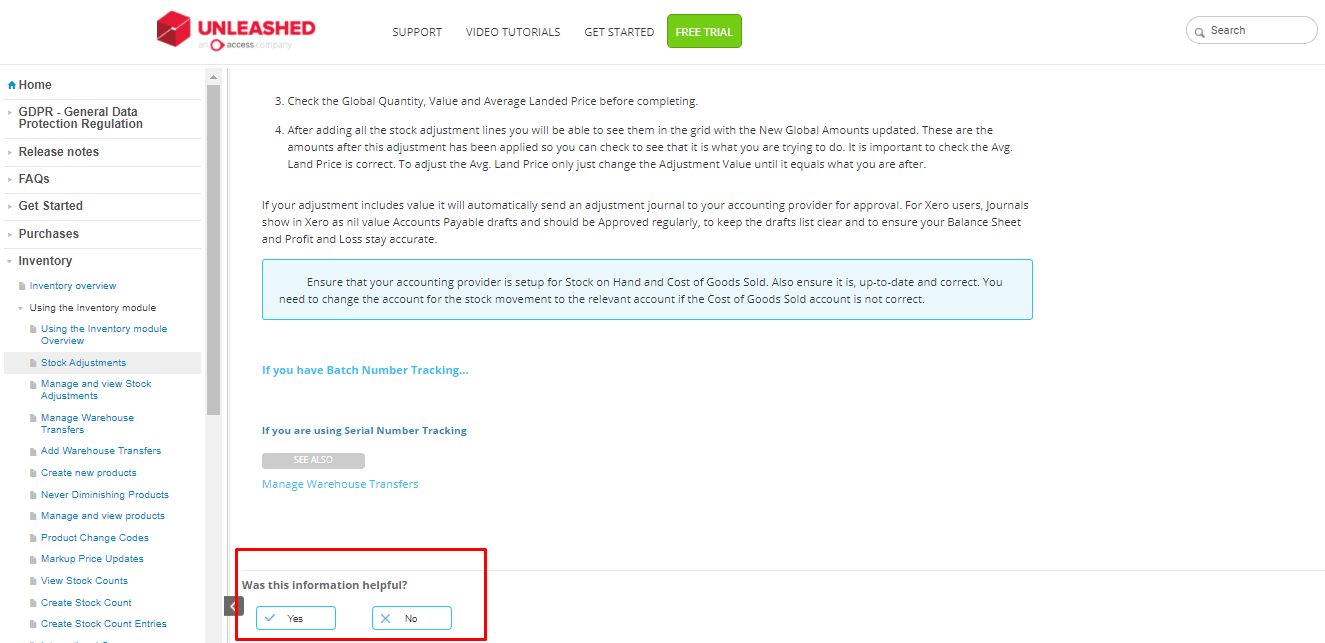1325x643 pixels.
Task: Collapse the Inventory section arrow
Action: pyautogui.click(x=10, y=261)
